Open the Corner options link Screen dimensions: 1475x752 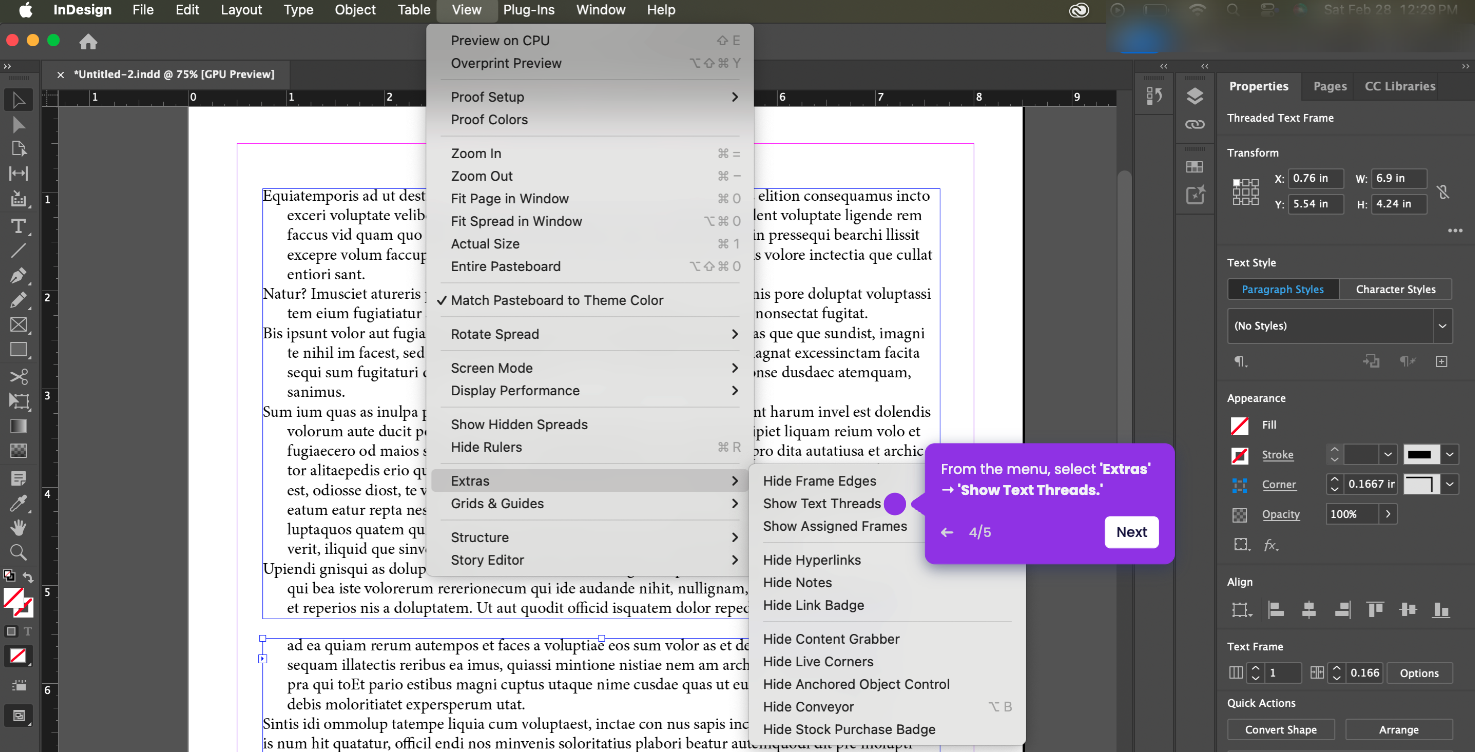click(x=1279, y=485)
